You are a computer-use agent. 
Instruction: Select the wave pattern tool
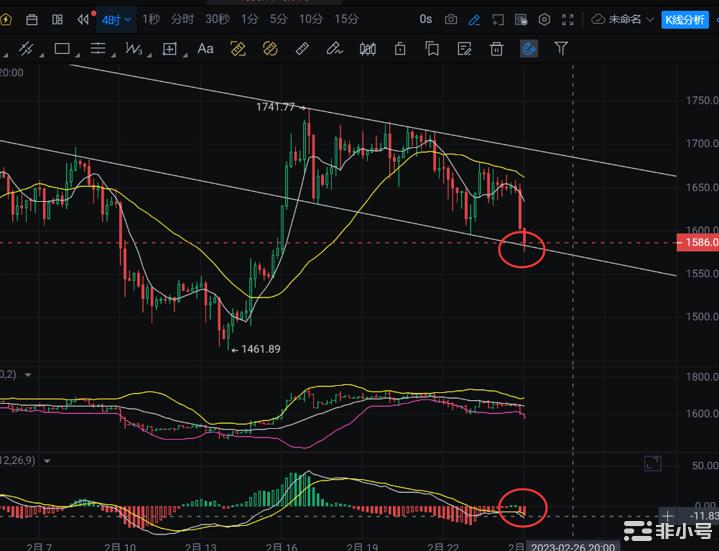click(133, 48)
